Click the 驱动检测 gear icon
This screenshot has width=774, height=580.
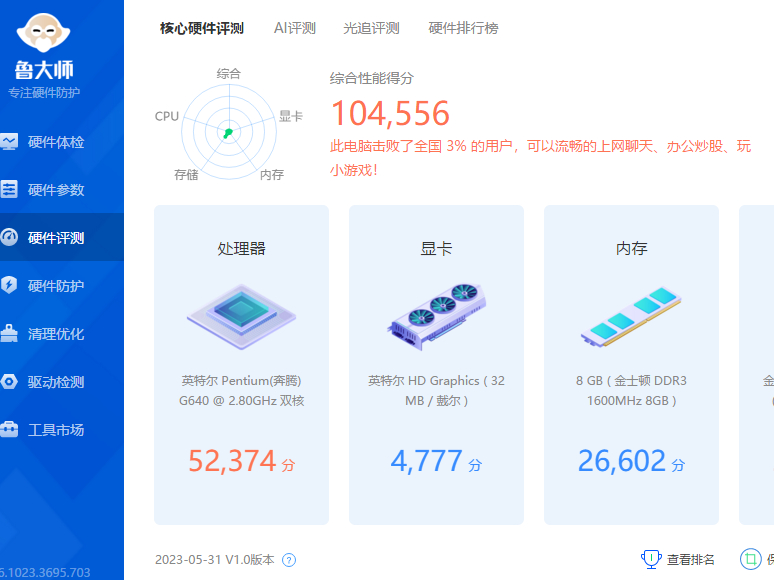point(8,382)
